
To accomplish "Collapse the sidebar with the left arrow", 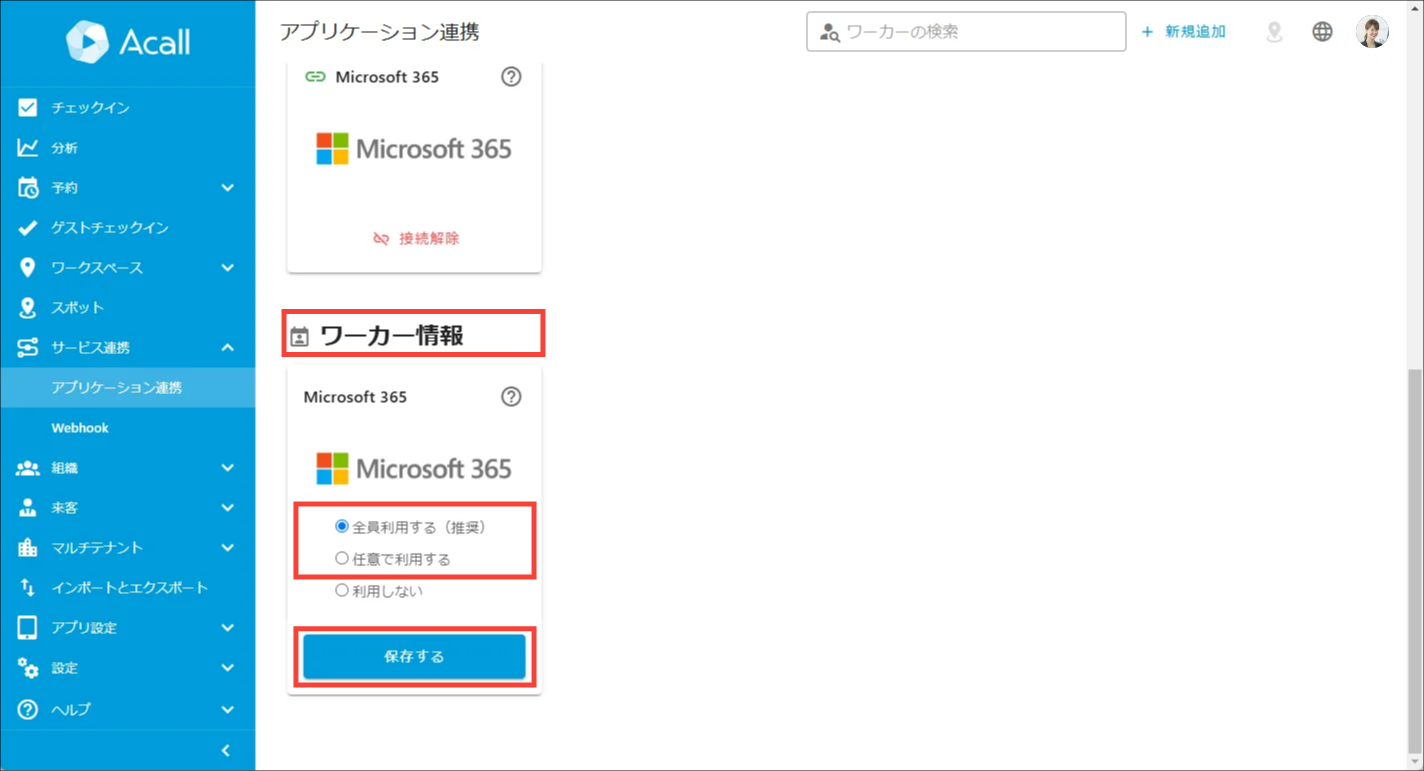I will (x=226, y=750).
